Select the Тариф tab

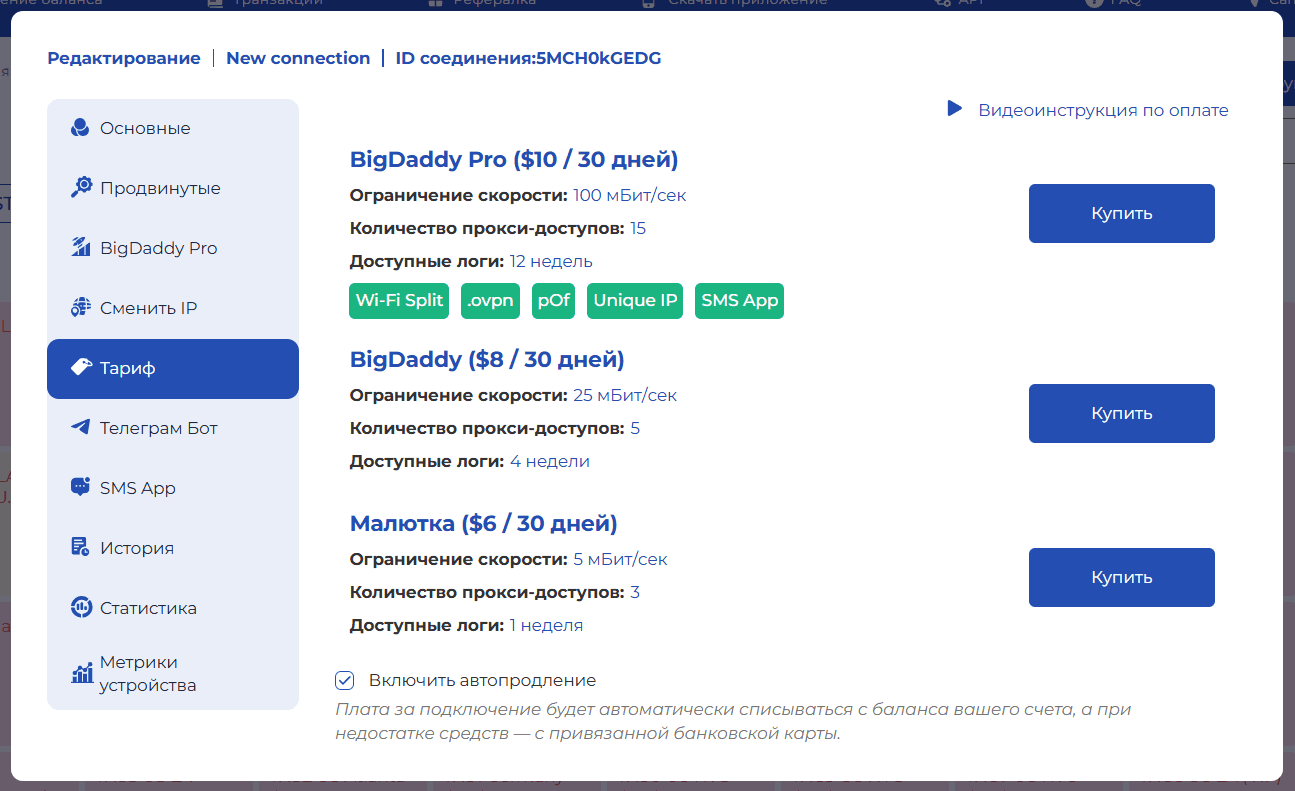click(173, 368)
